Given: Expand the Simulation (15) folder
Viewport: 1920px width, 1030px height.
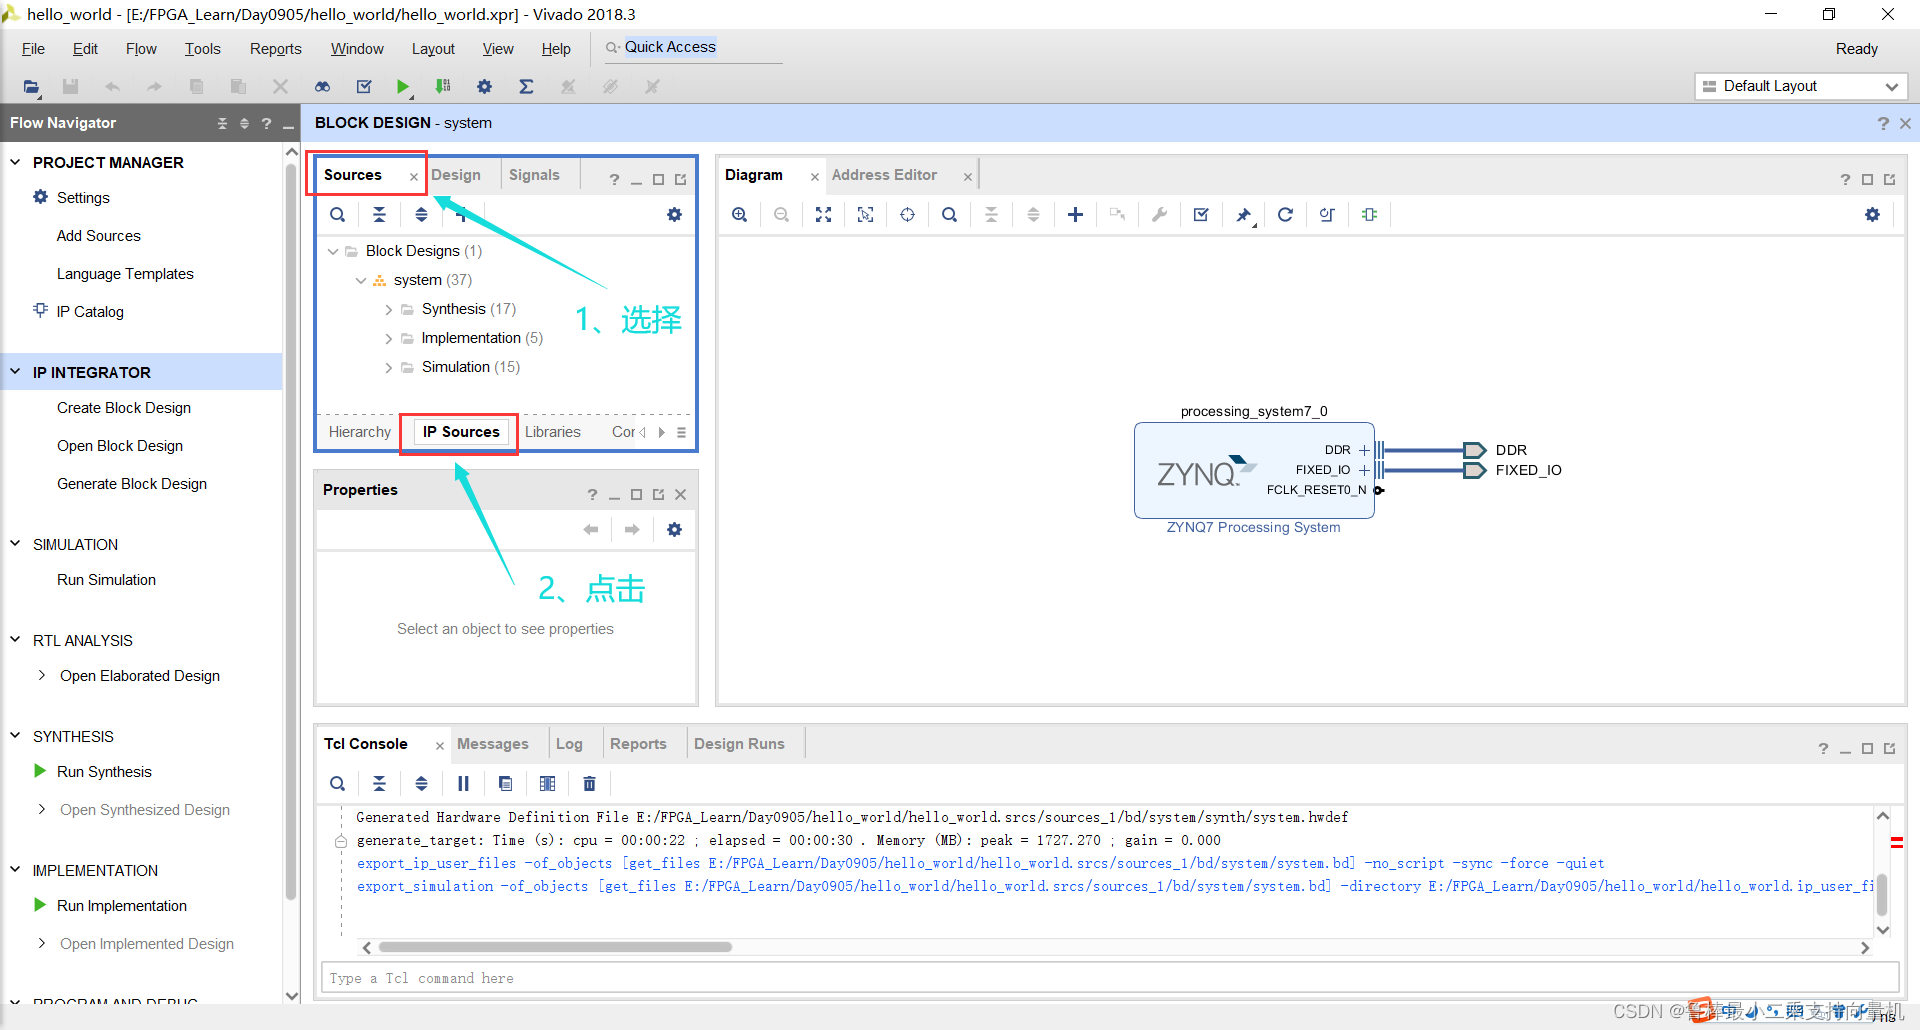Looking at the screenshot, I should click(x=389, y=368).
